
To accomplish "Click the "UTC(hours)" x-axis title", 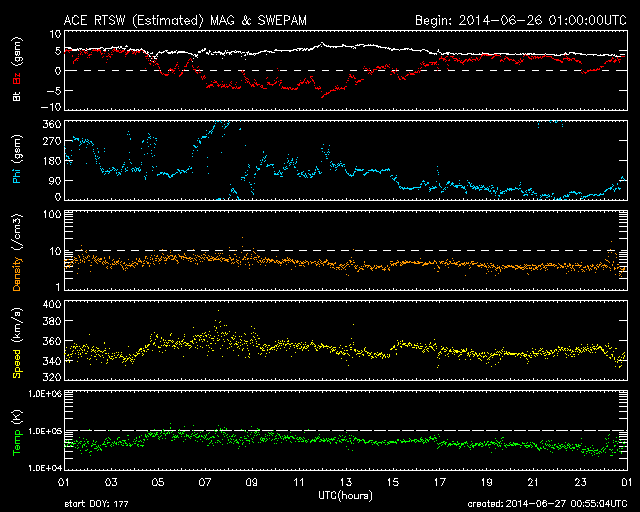I will (x=345, y=496).
